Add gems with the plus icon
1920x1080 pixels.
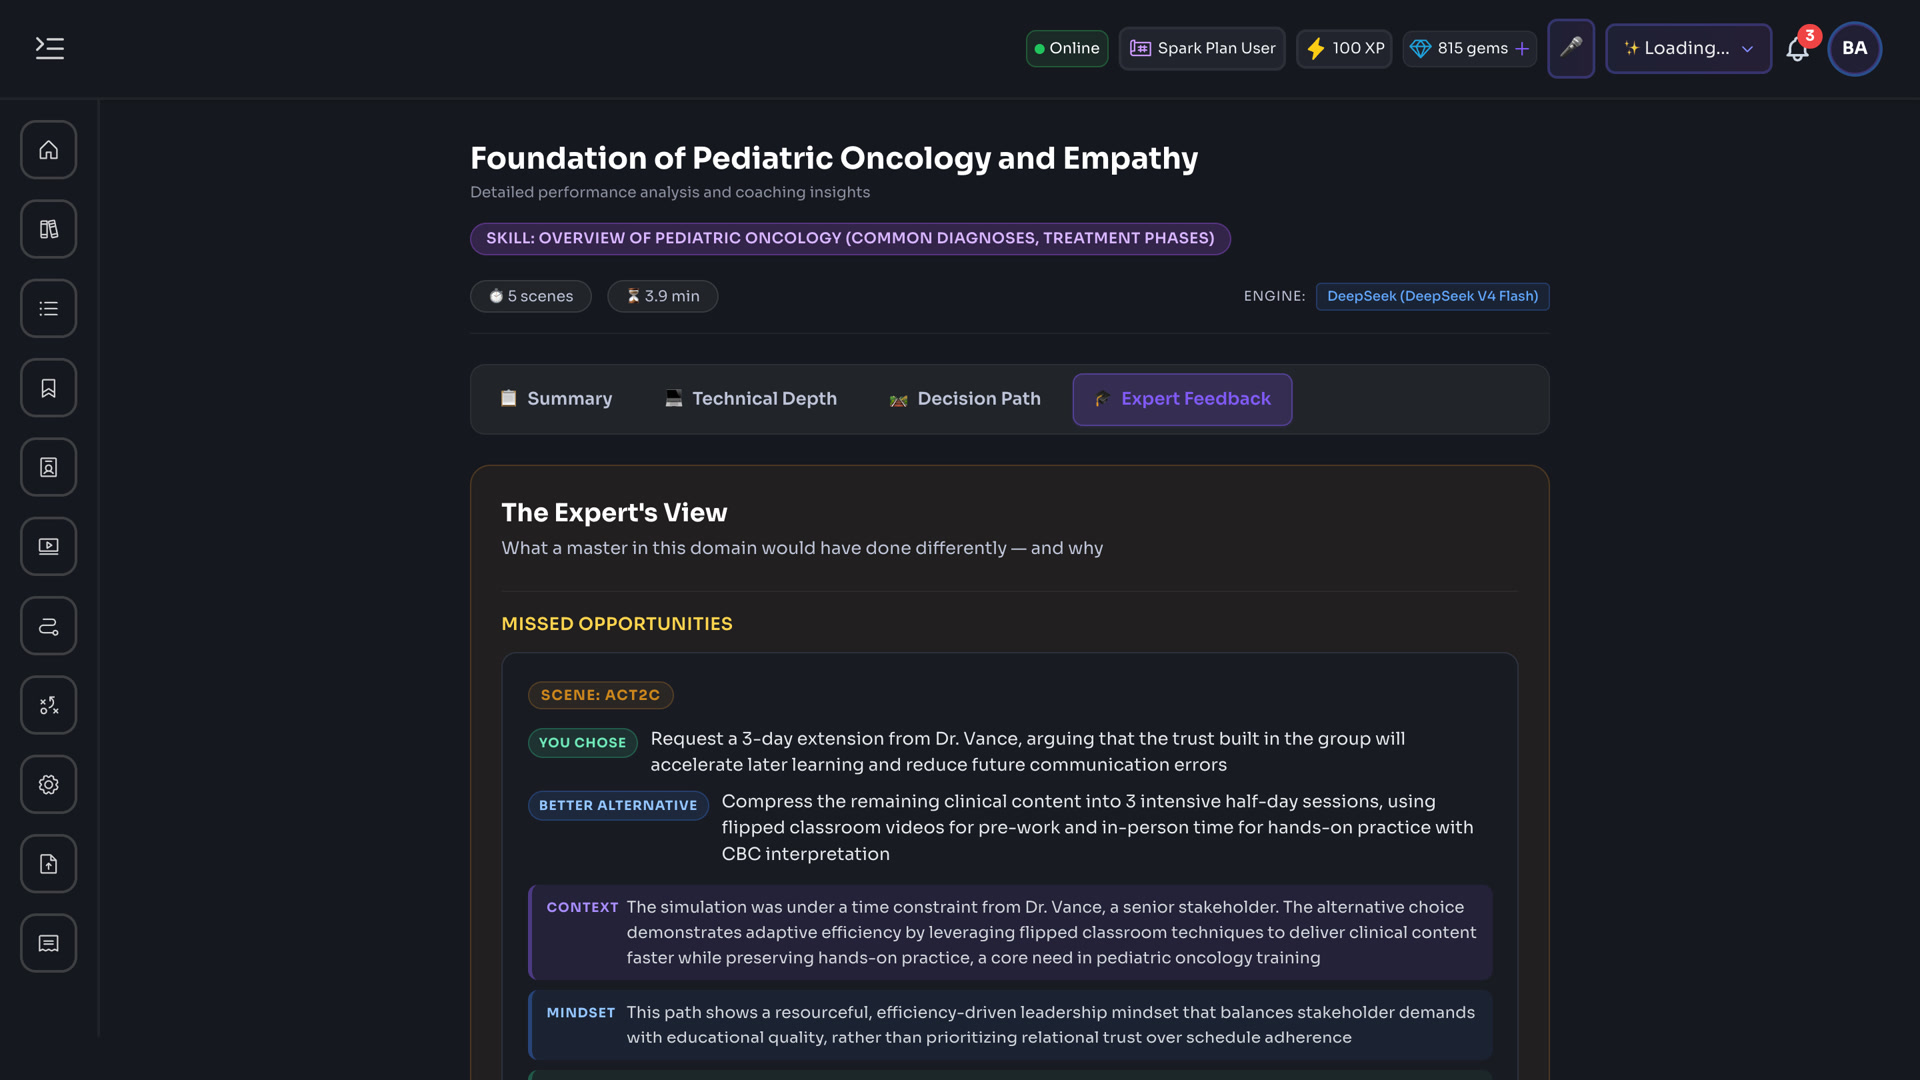[1522, 48]
